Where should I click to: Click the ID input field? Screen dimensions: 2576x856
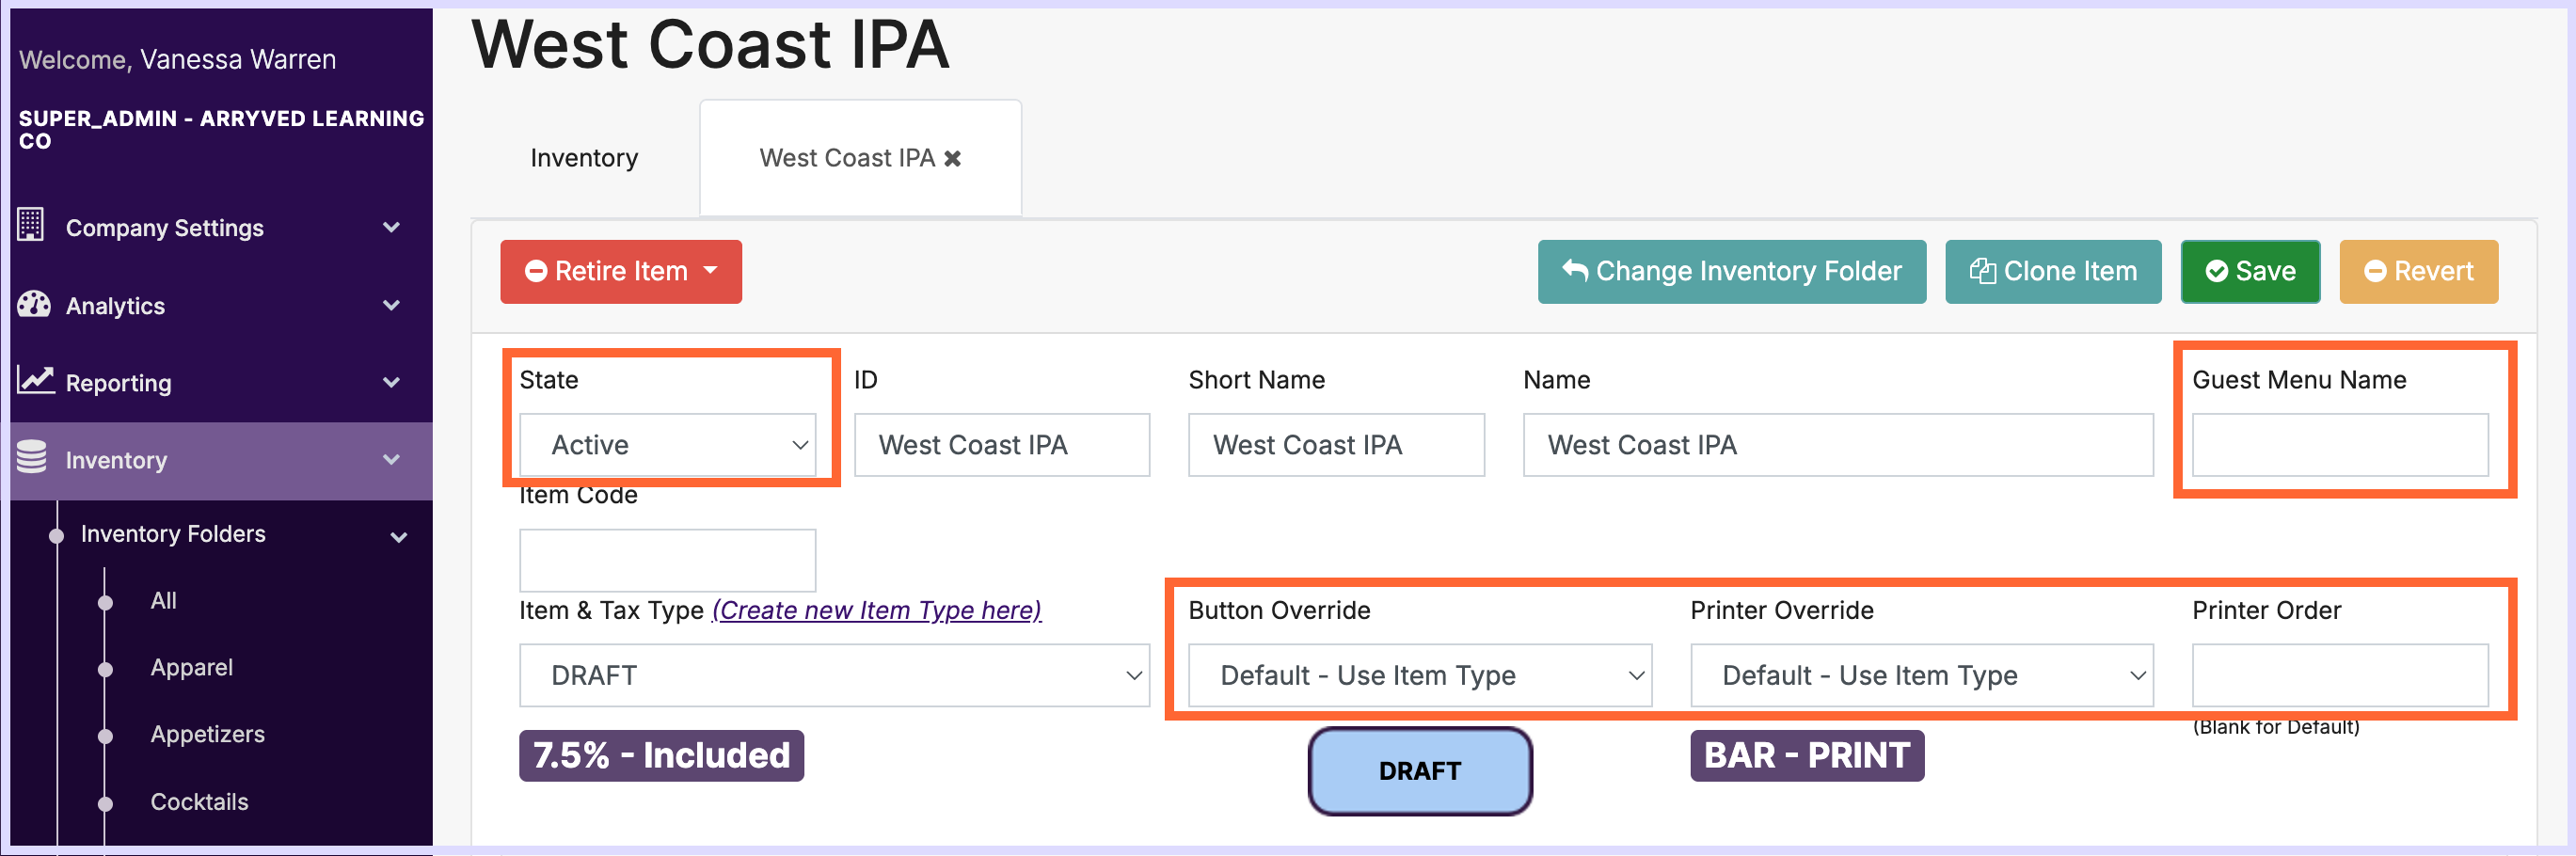(x=1002, y=445)
